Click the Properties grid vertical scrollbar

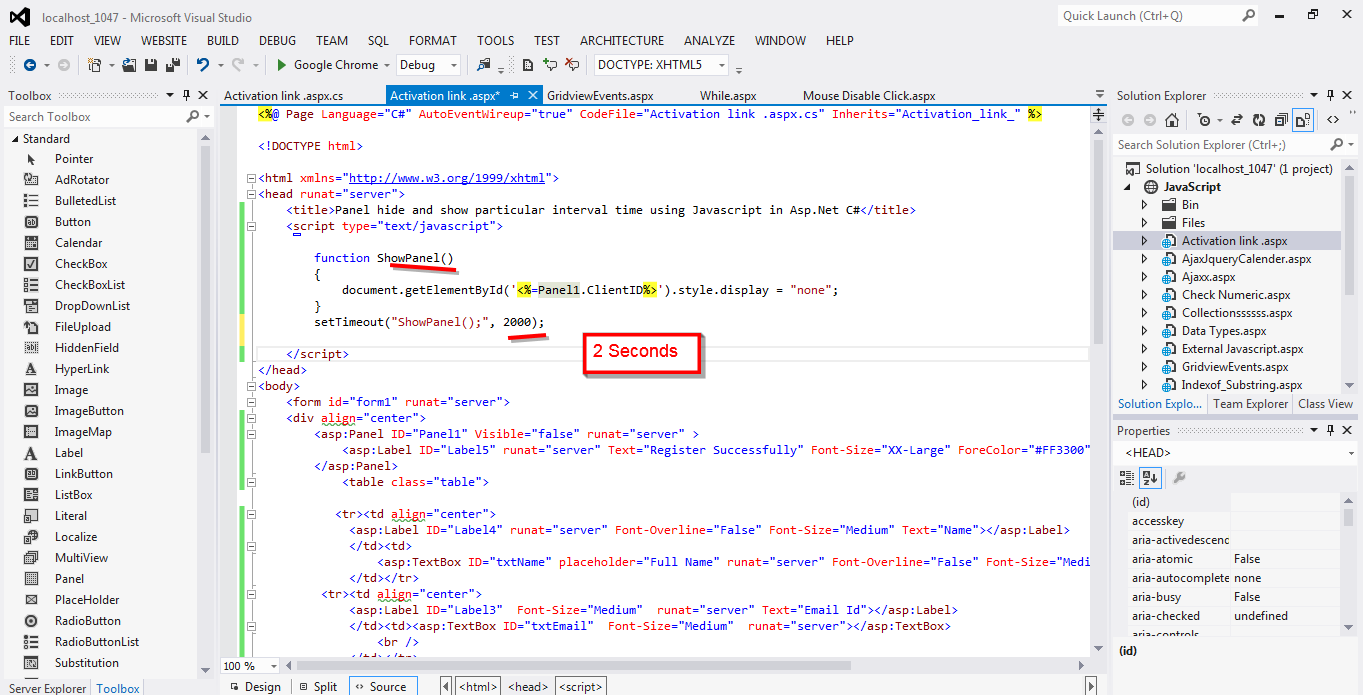(x=1349, y=516)
